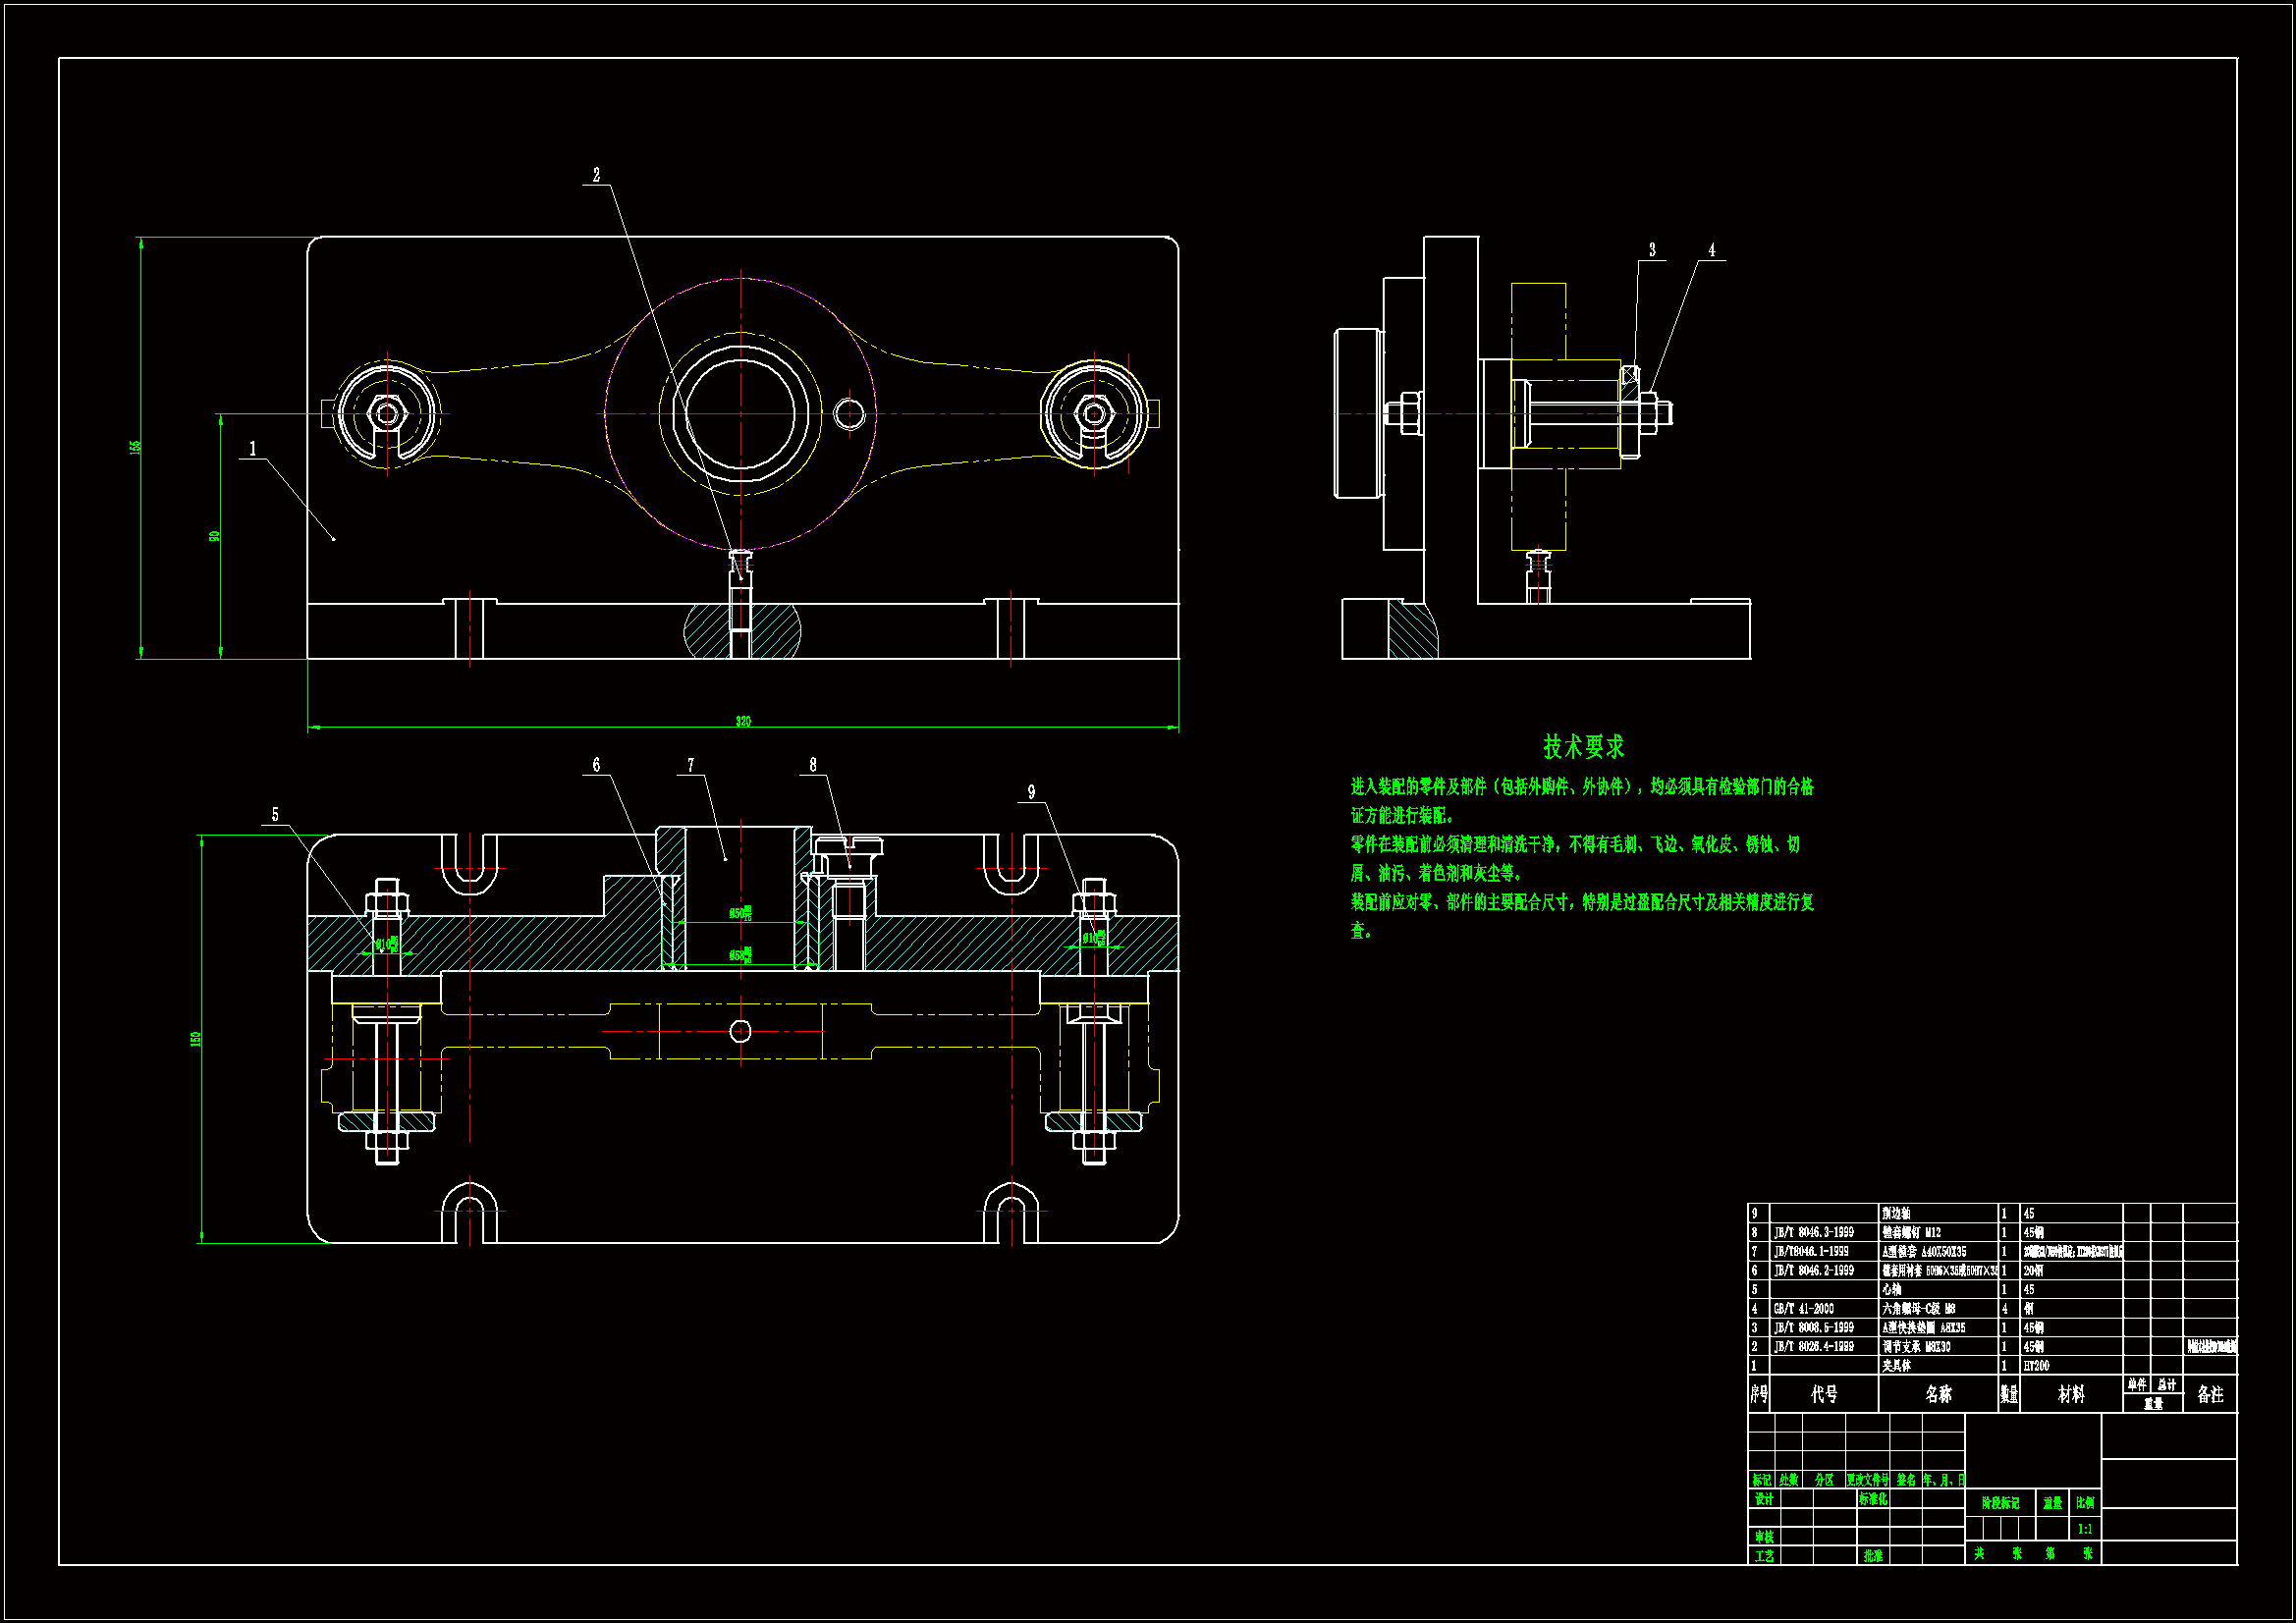This screenshot has height=1623, width=2296.
Task: Click the small circle hole right of center bore
Action: coord(849,413)
